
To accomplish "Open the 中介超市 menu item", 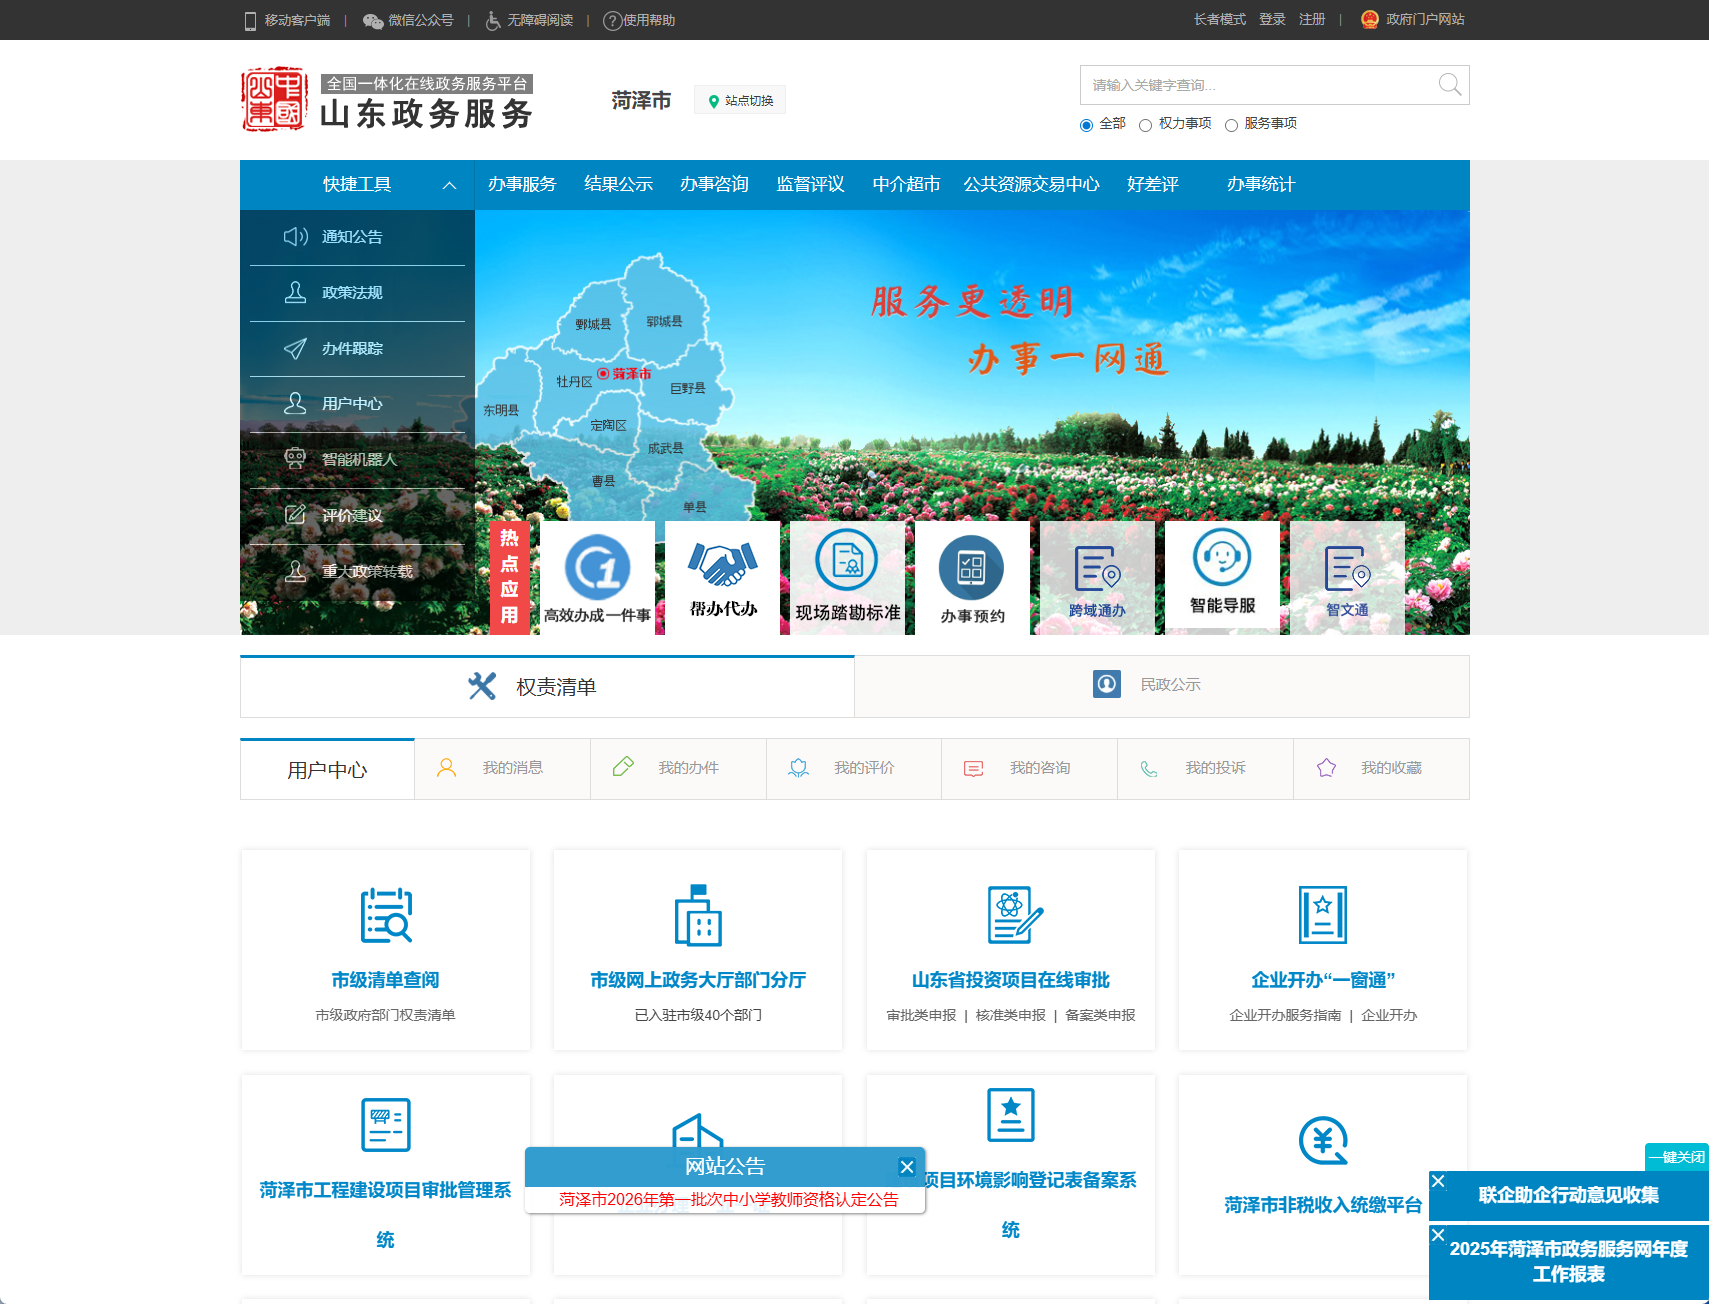I will point(905,184).
